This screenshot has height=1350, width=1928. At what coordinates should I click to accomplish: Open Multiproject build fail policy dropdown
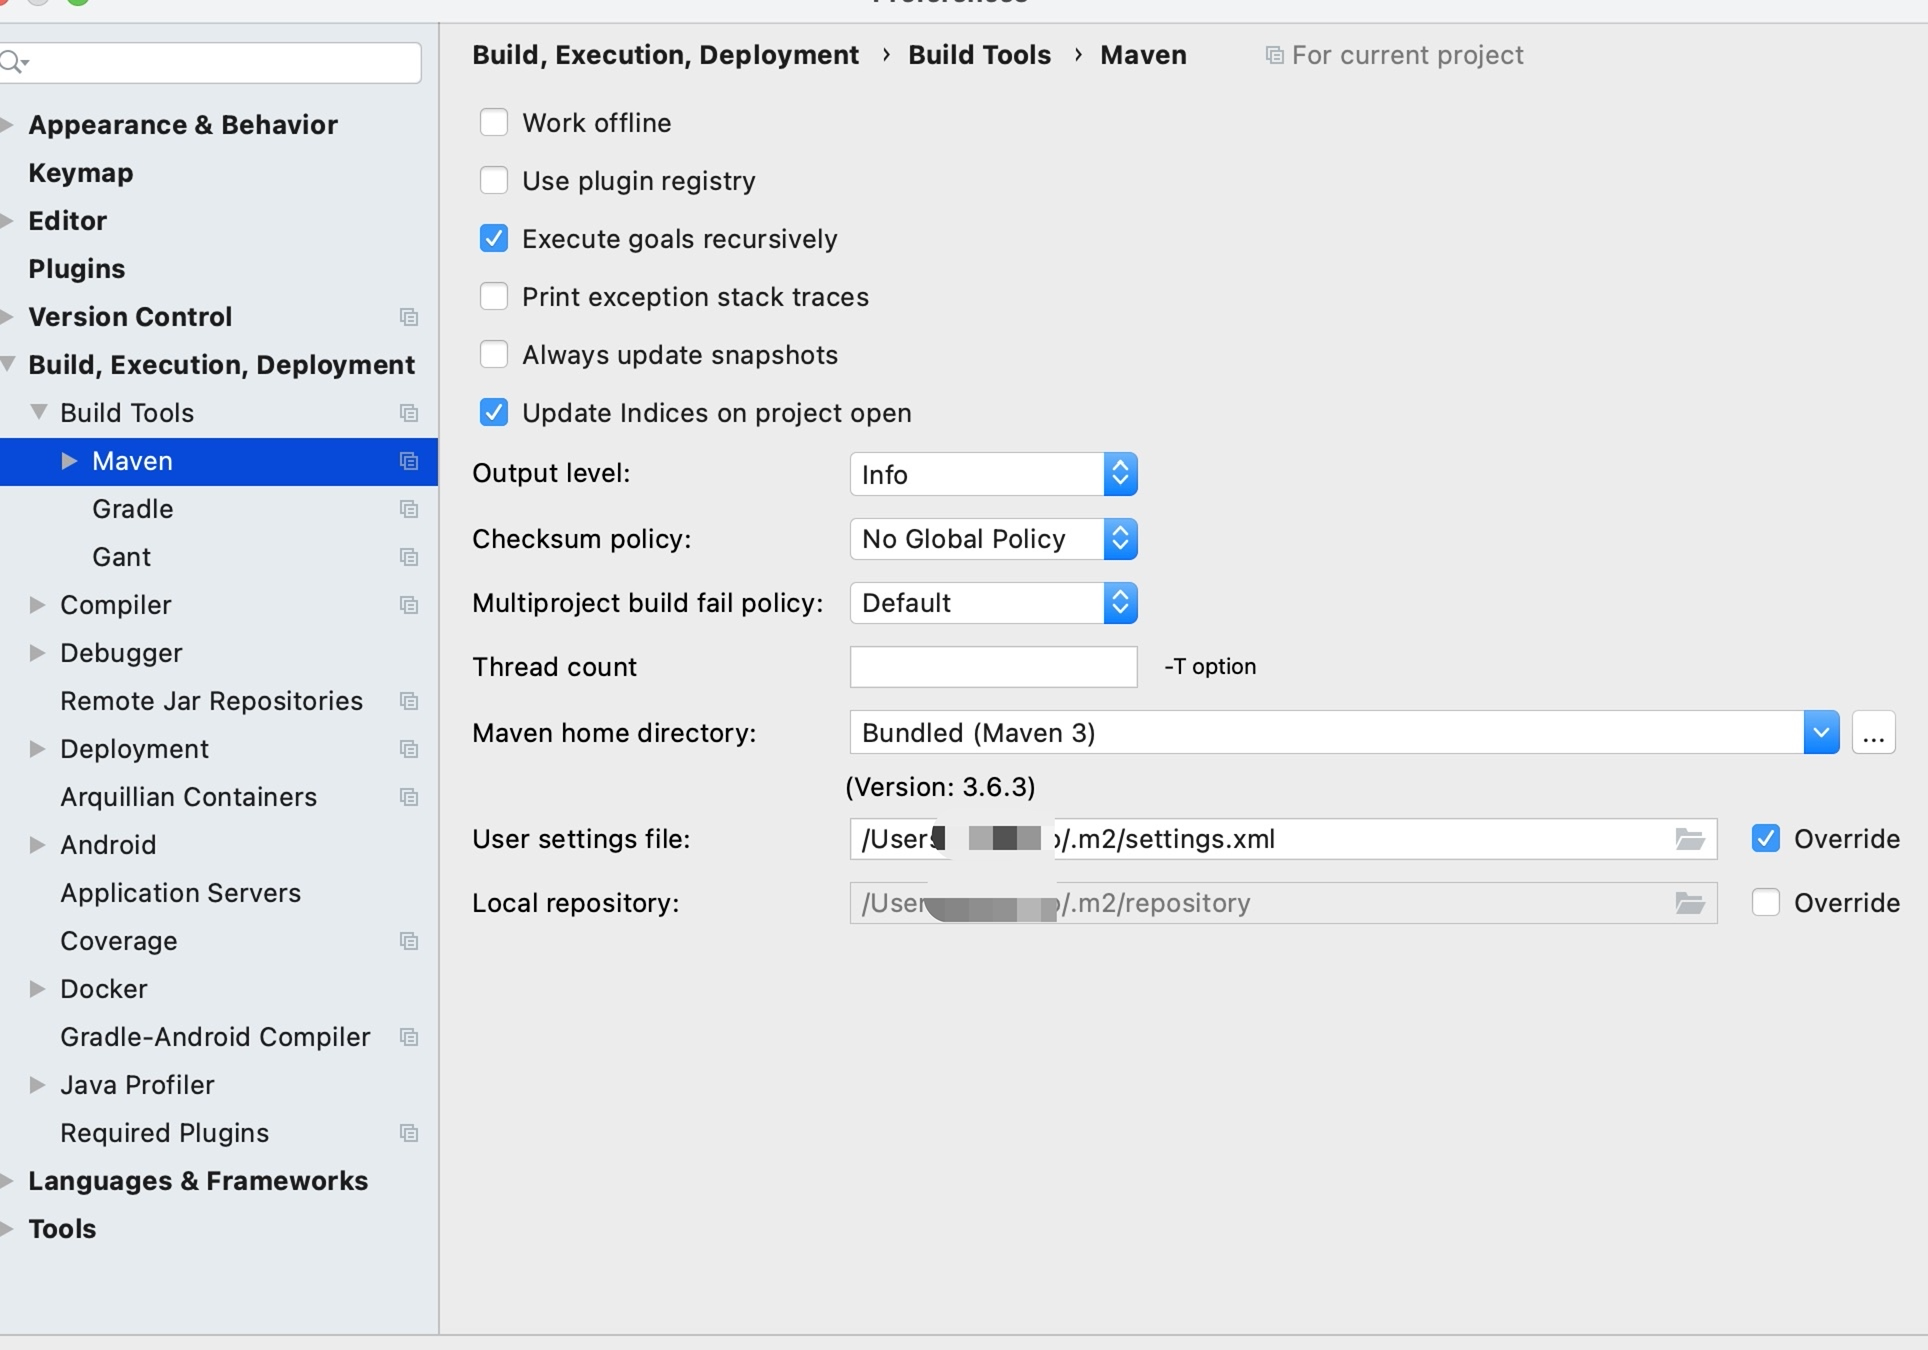tap(994, 603)
